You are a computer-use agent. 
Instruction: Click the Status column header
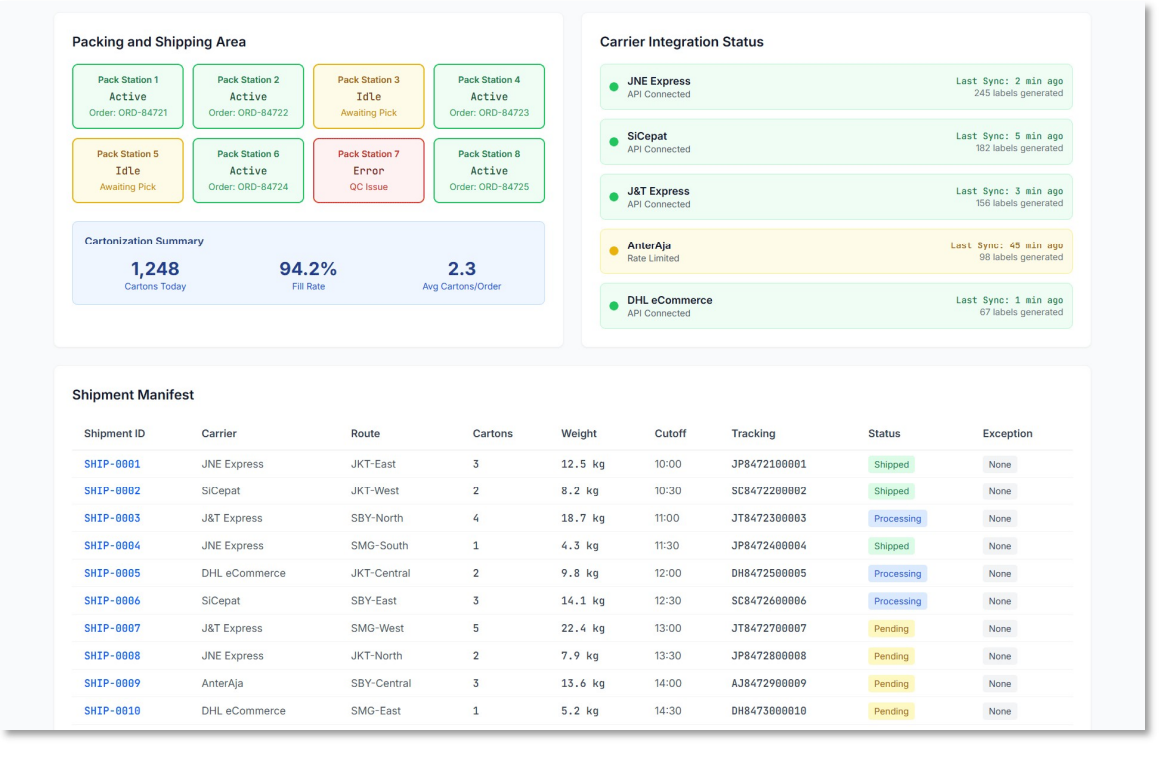point(884,434)
